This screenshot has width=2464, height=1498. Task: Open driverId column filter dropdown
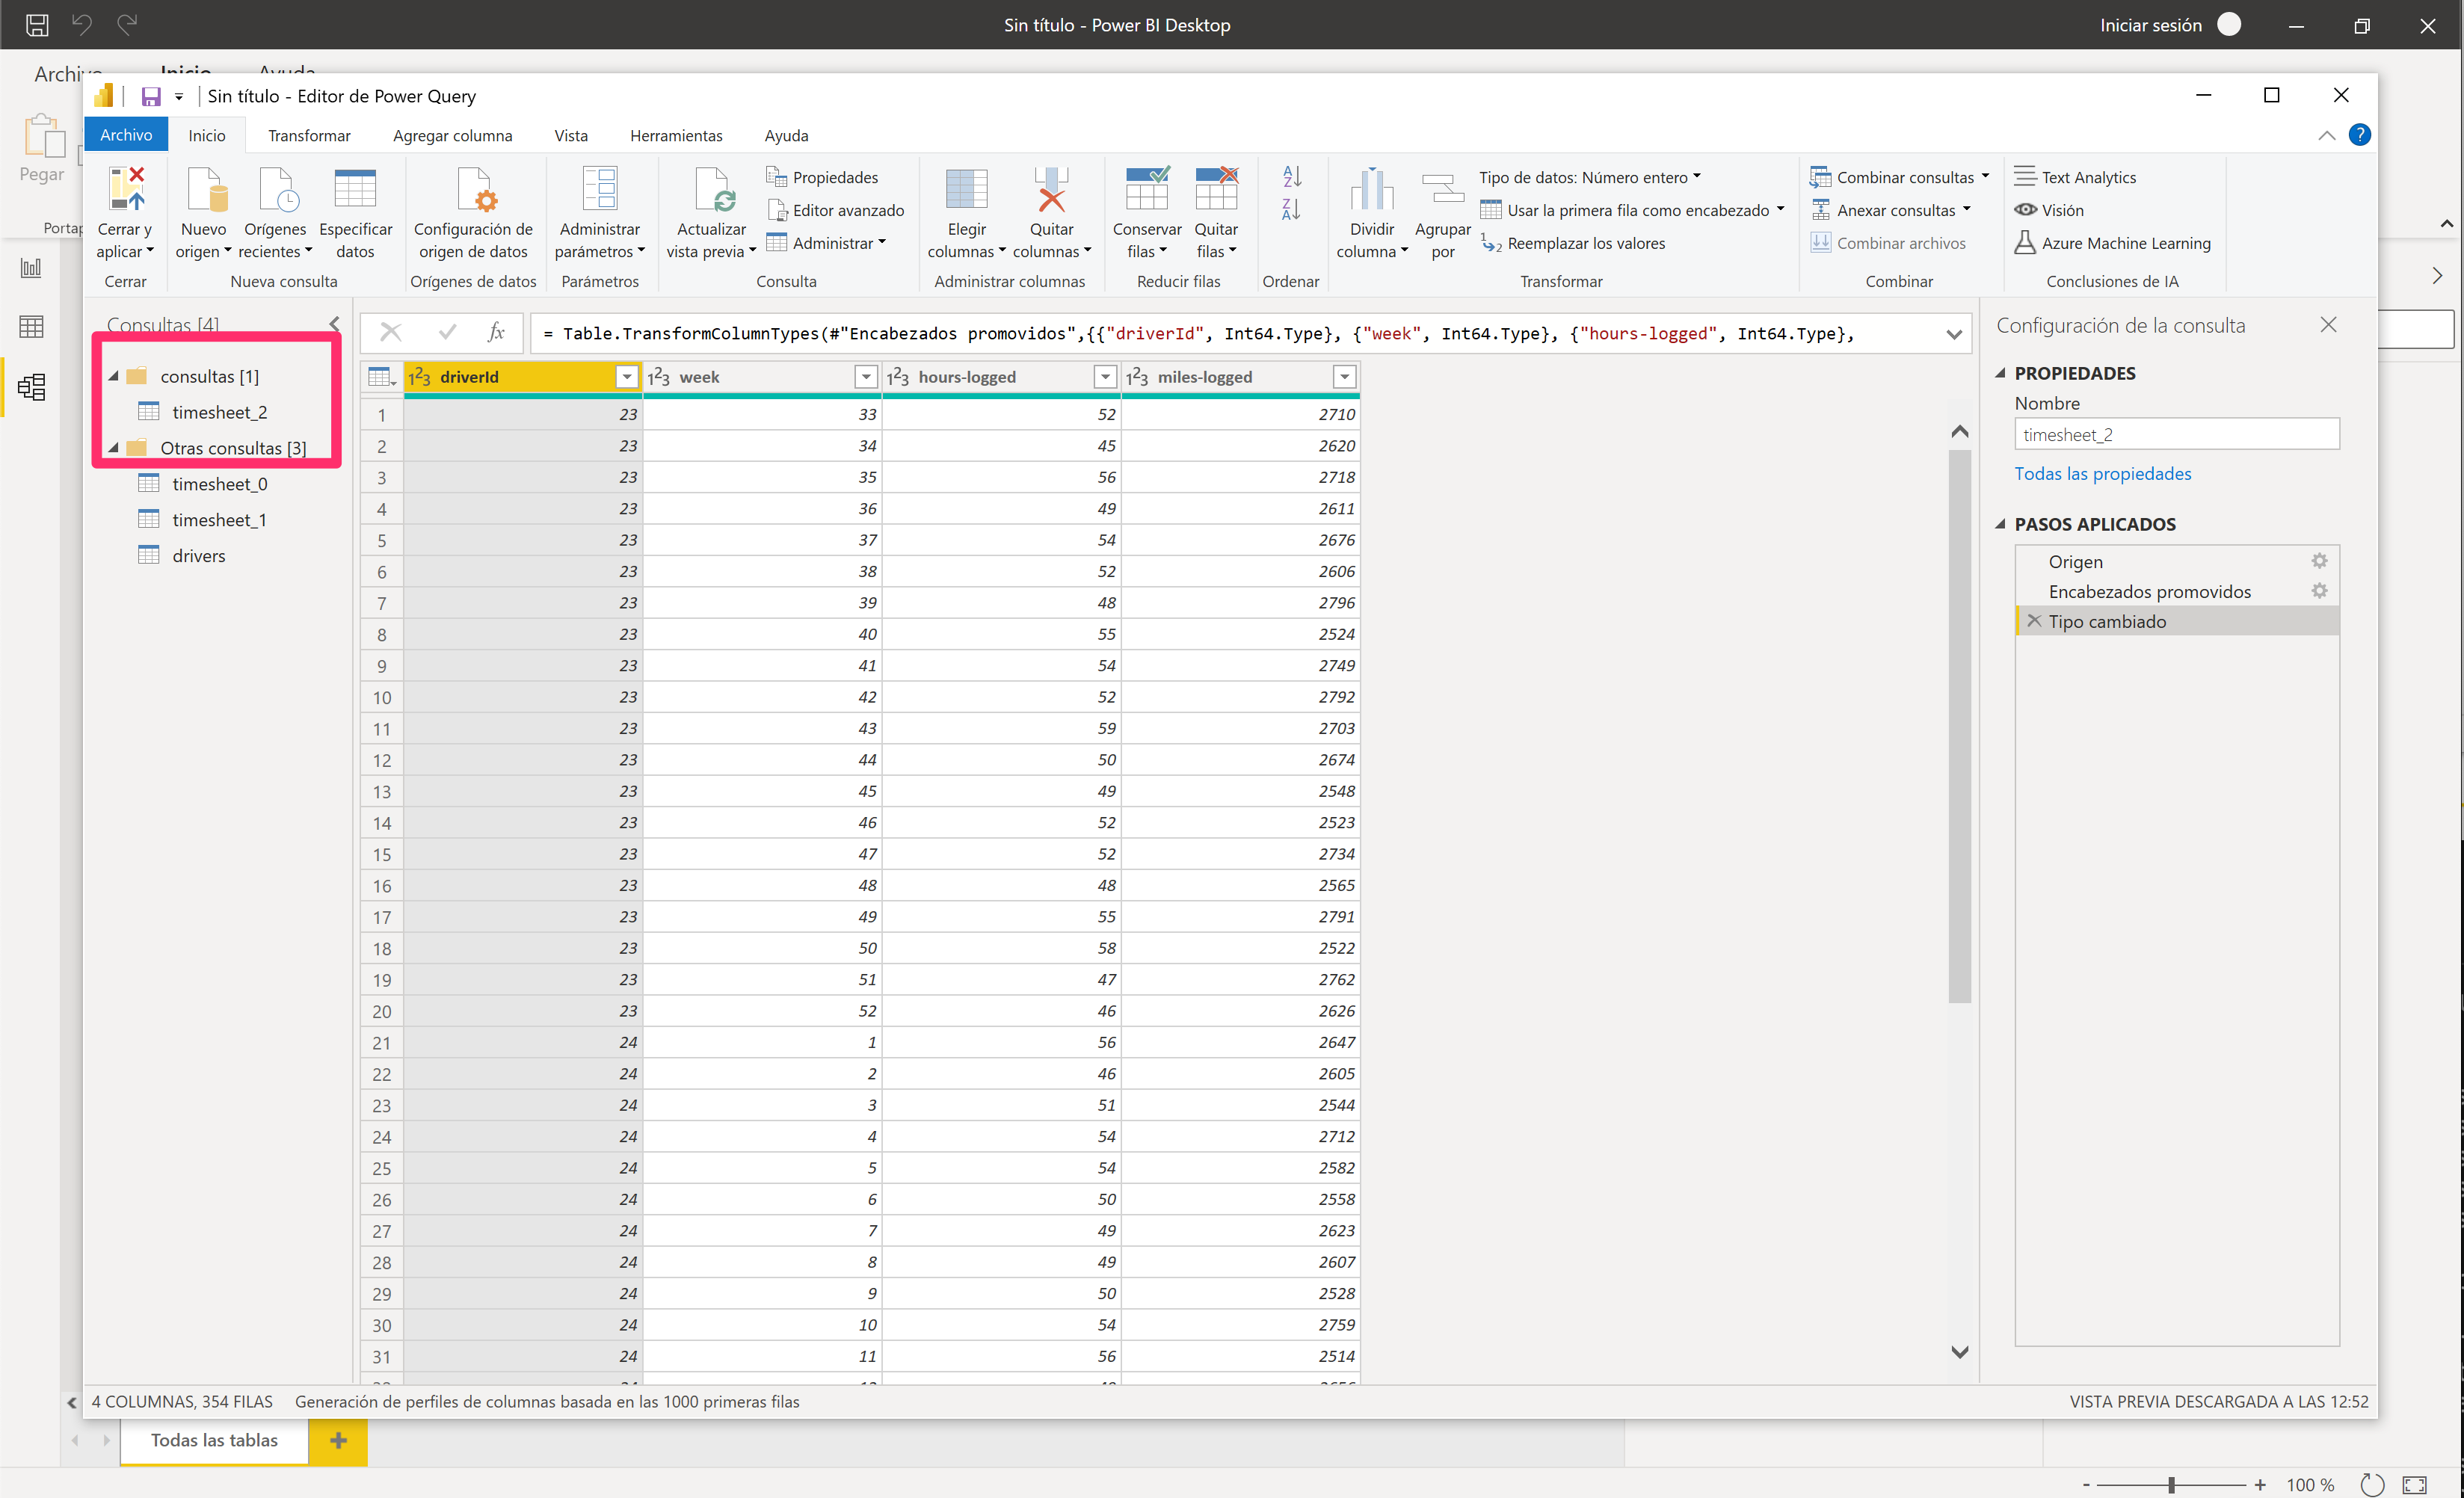coord(627,377)
